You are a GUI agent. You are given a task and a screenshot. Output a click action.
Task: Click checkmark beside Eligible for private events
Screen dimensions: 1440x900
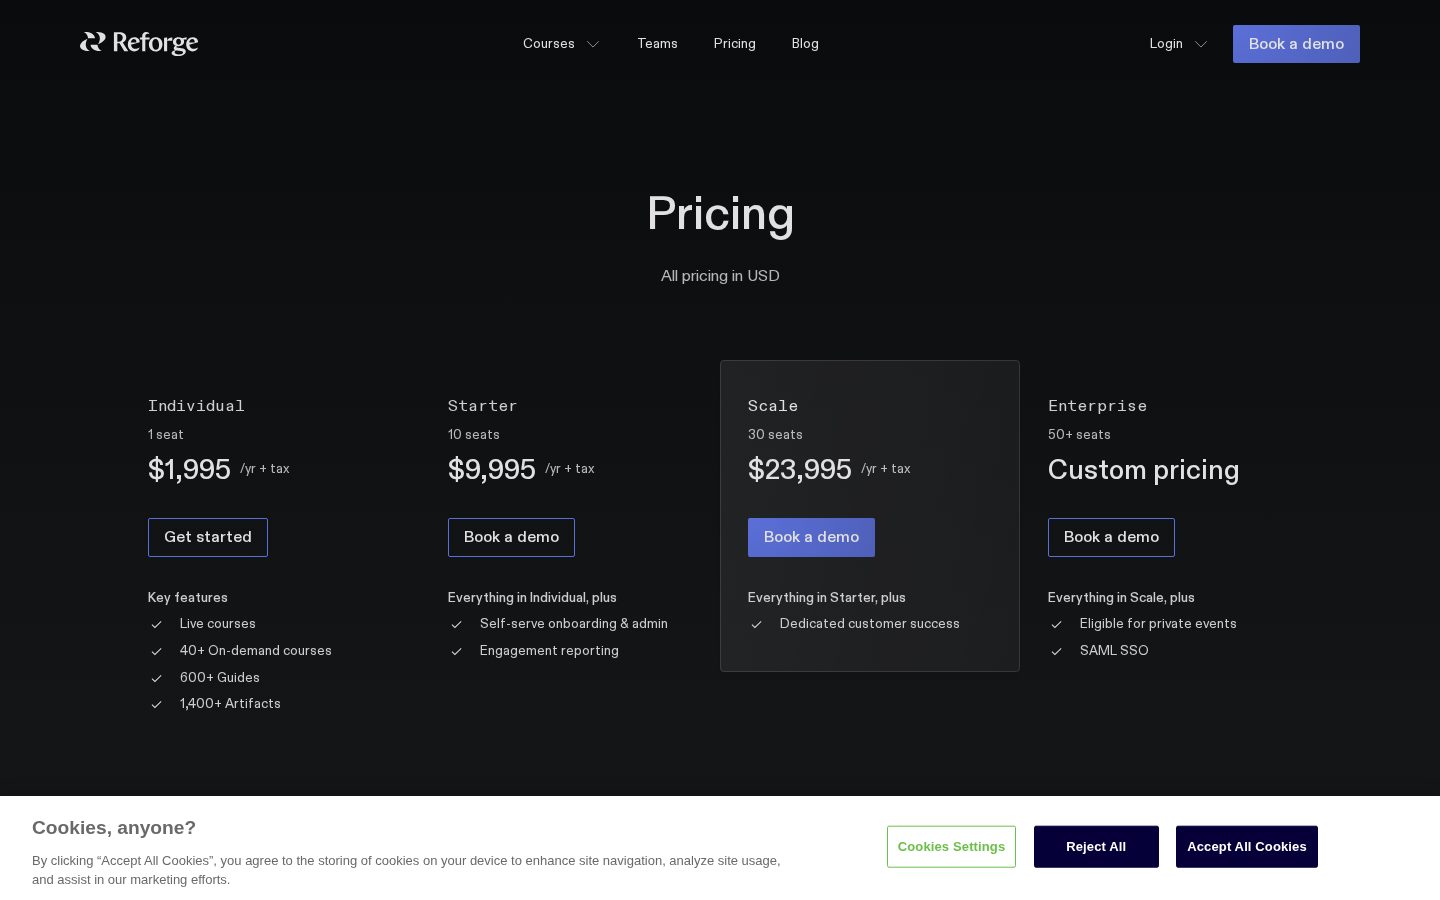tap(1056, 624)
